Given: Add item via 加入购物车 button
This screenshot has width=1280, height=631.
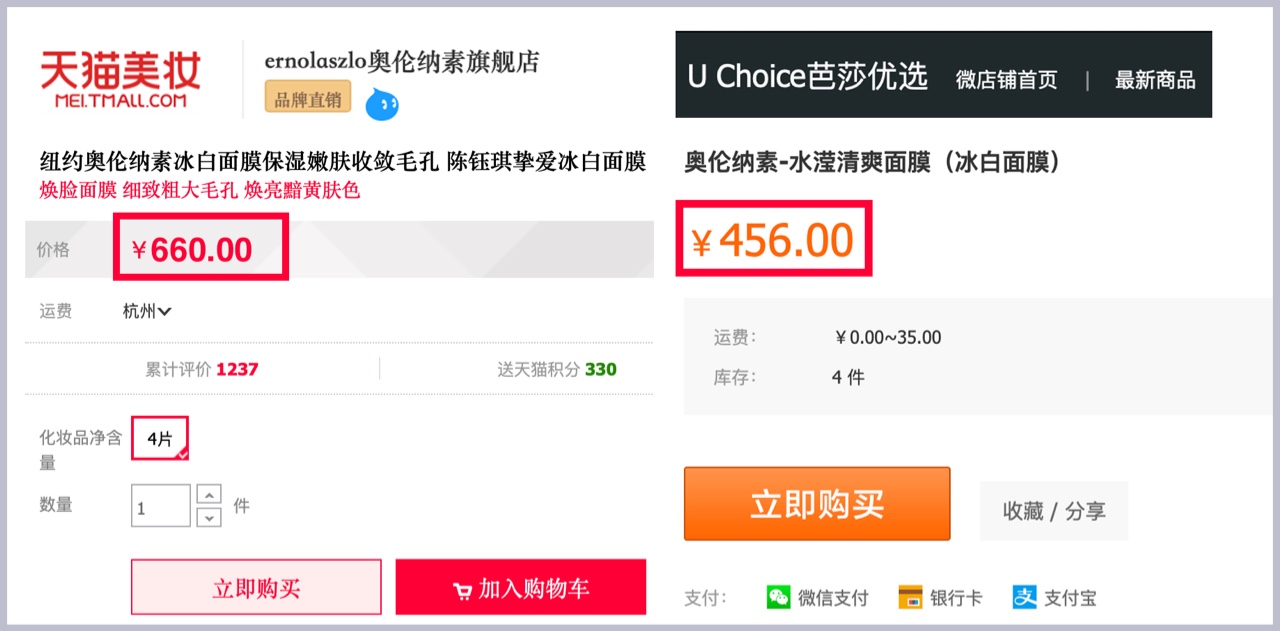Looking at the screenshot, I should (521, 587).
